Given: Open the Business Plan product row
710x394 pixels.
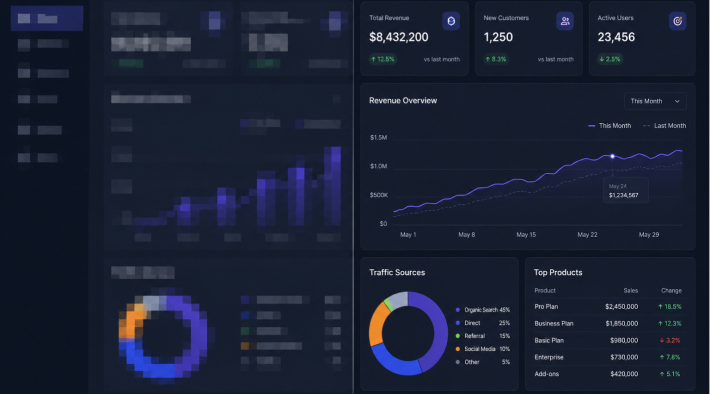Looking at the screenshot, I should click(x=608, y=323).
